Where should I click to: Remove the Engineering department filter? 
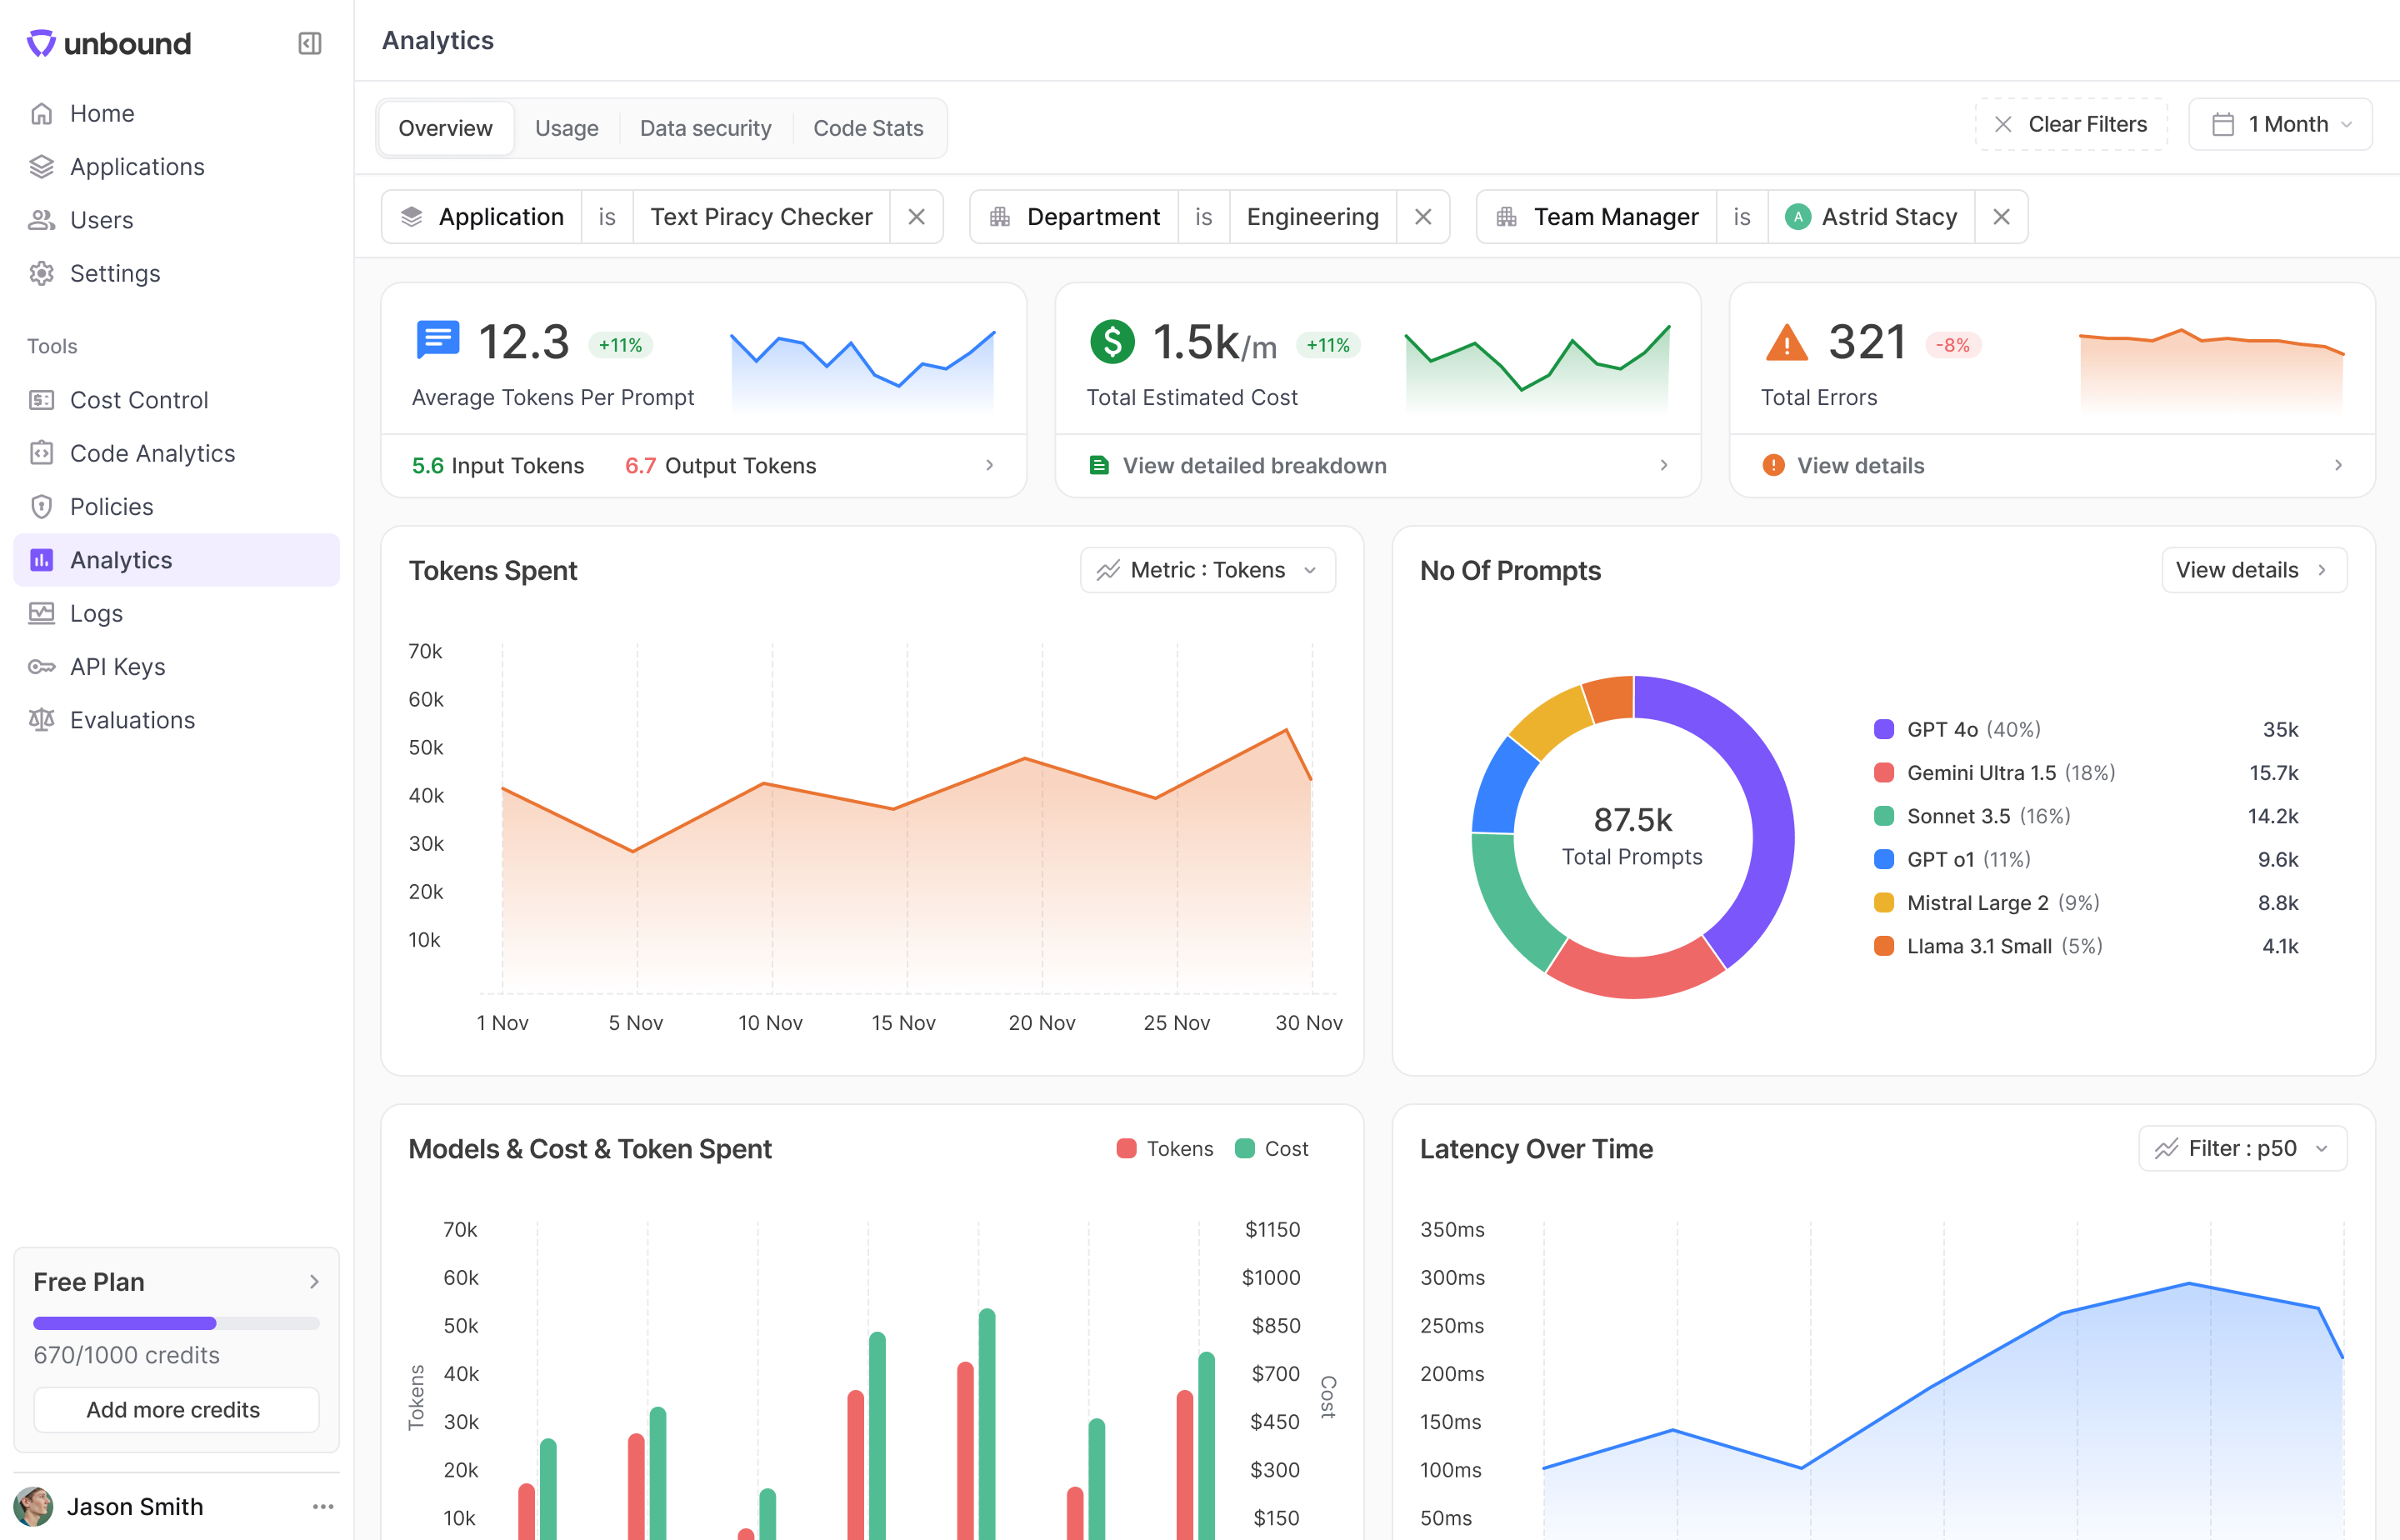click(1423, 217)
